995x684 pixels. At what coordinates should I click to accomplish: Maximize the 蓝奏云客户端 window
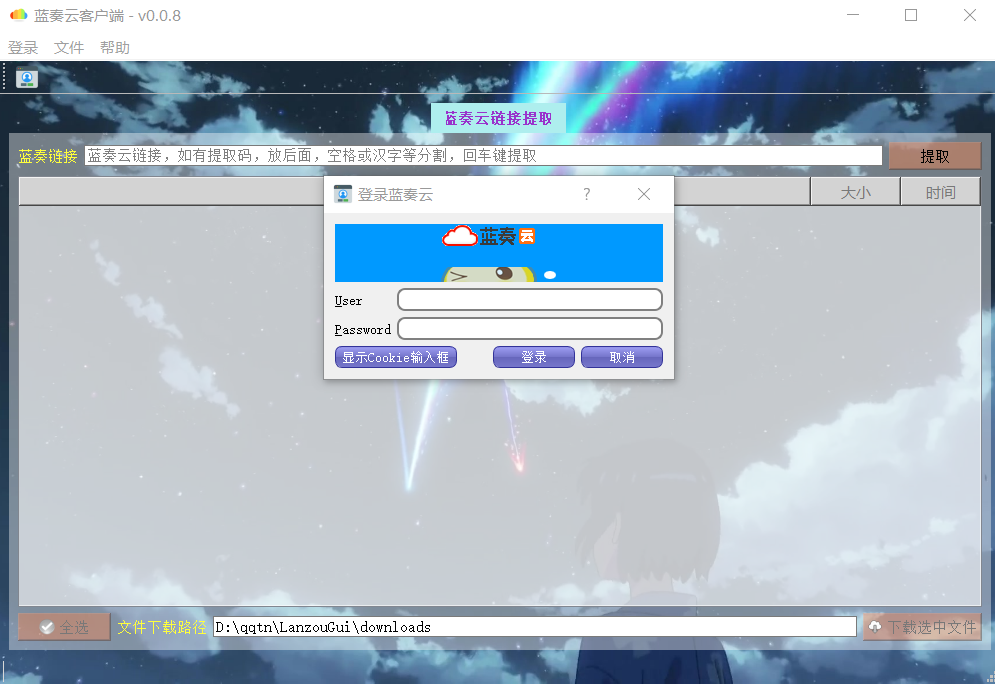click(911, 15)
